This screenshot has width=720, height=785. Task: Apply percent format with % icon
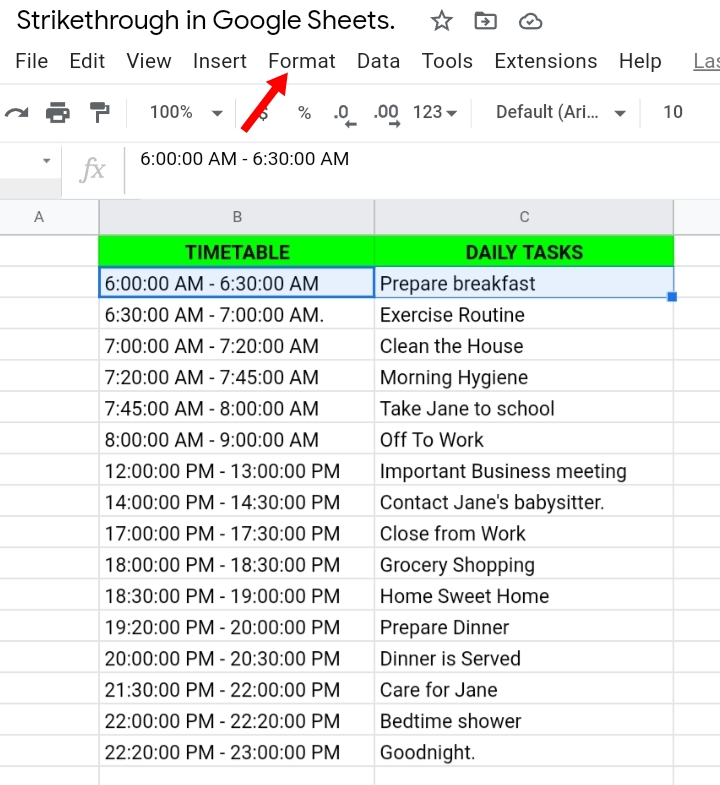tap(304, 112)
